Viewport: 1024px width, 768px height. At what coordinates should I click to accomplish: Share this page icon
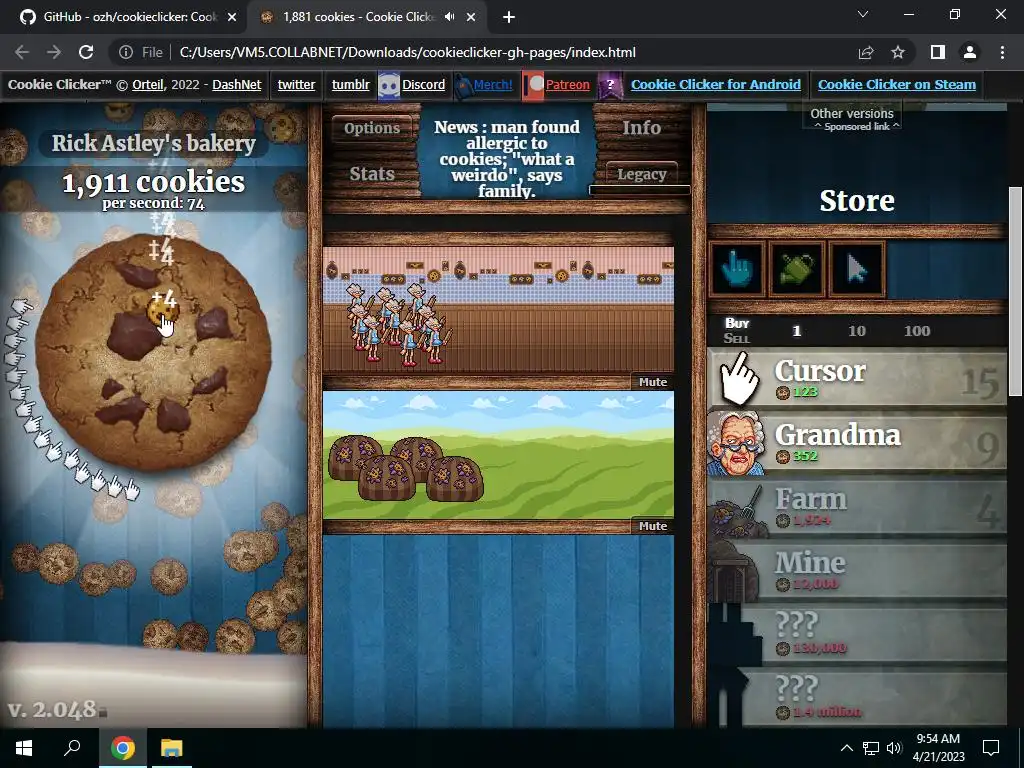pyautogui.click(x=866, y=52)
